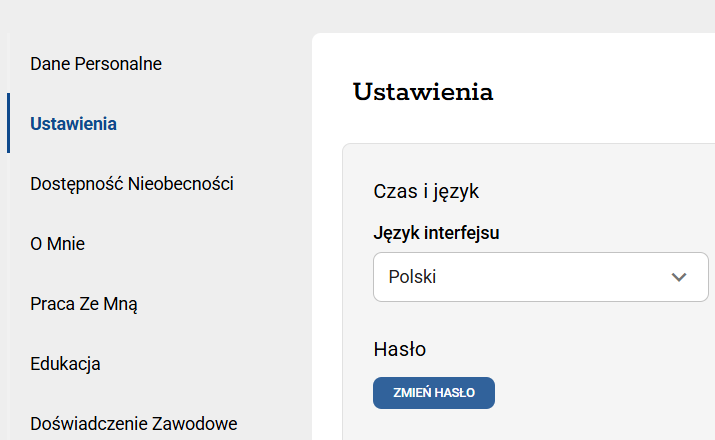Click the blue active indicator beside Ustawienia
This screenshot has width=715, height=440.
pyautogui.click(x=8, y=124)
